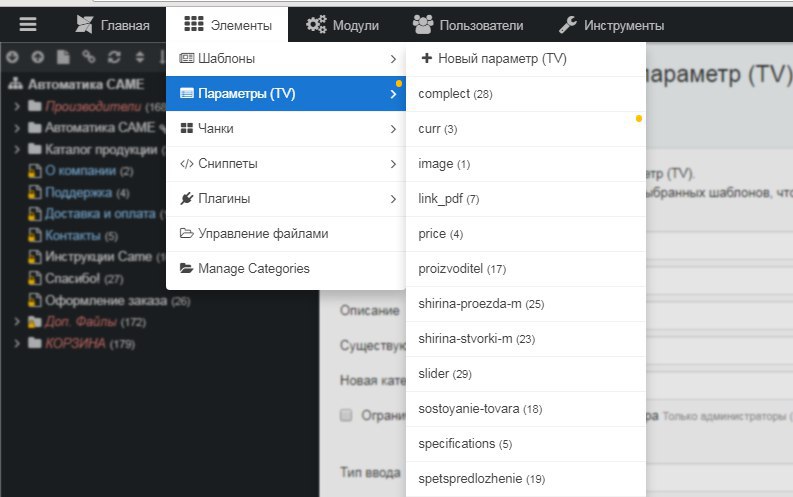Click the plus icon for new TV parameter
This screenshot has width=793, height=497.
pyautogui.click(x=427, y=59)
